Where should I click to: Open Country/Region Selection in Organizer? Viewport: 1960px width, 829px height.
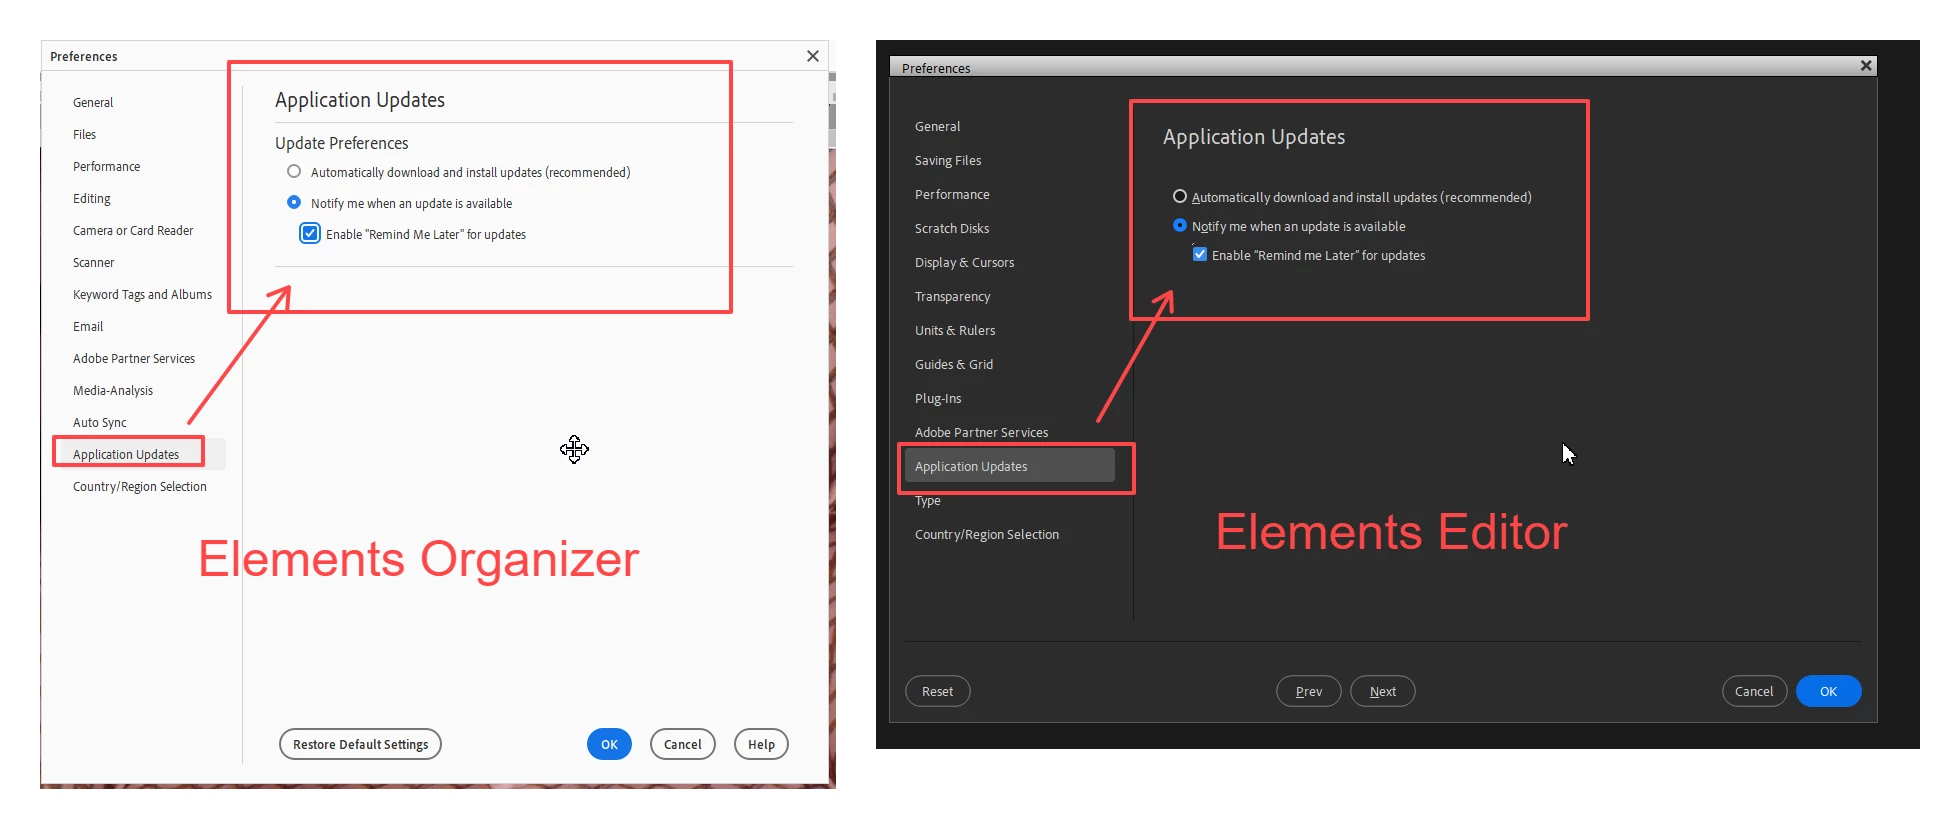click(x=140, y=486)
